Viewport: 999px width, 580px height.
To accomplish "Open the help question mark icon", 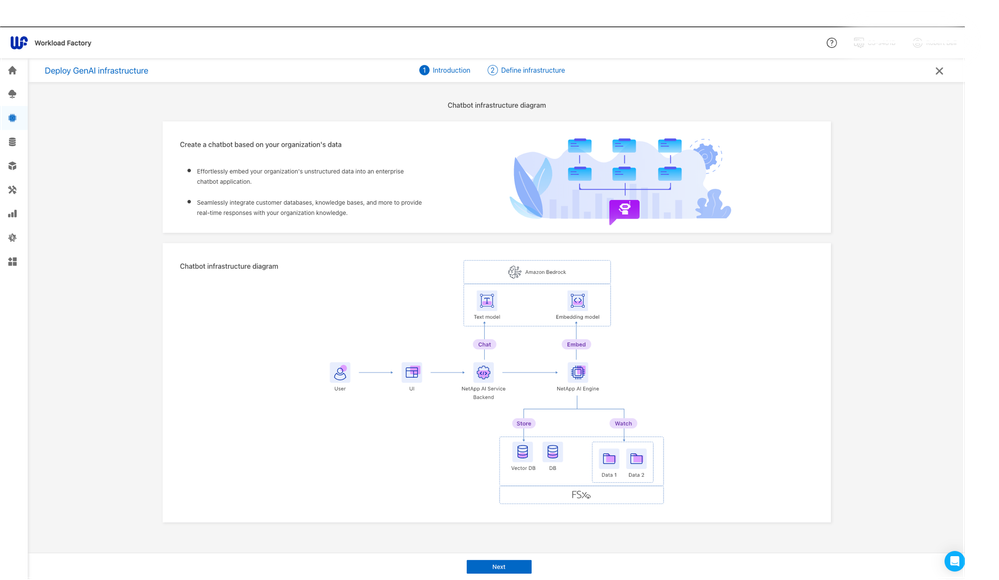I will [831, 43].
